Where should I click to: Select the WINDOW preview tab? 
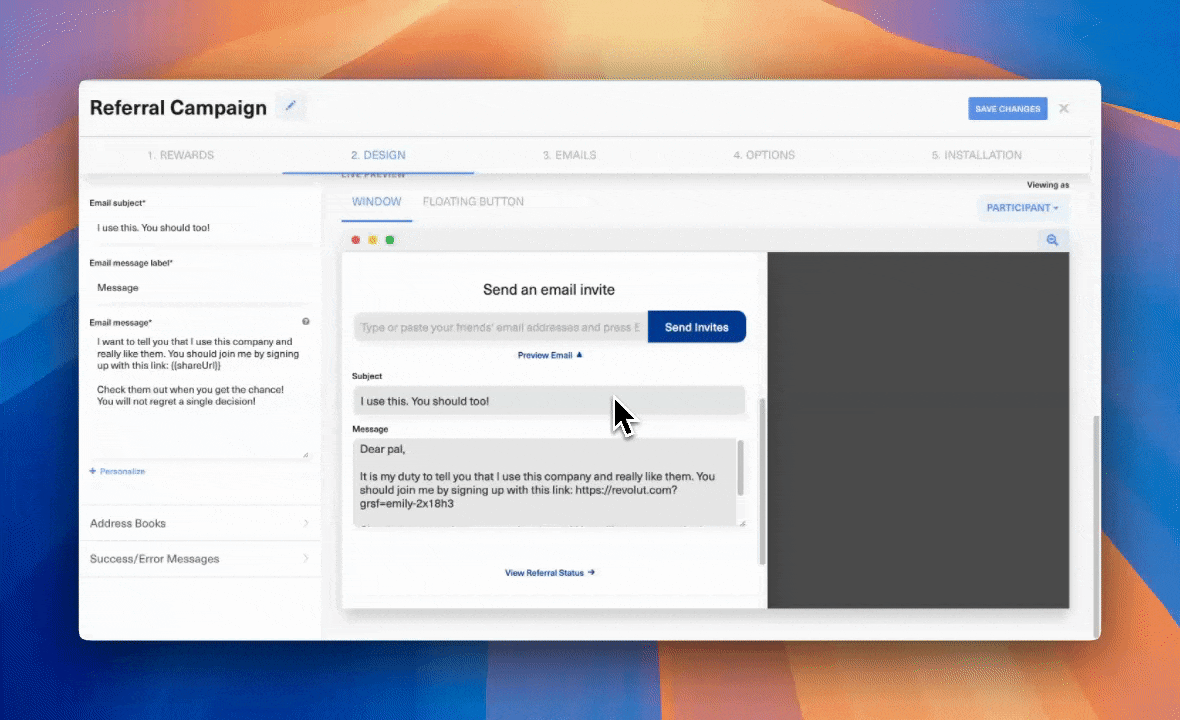pyautogui.click(x=376, y=201)
